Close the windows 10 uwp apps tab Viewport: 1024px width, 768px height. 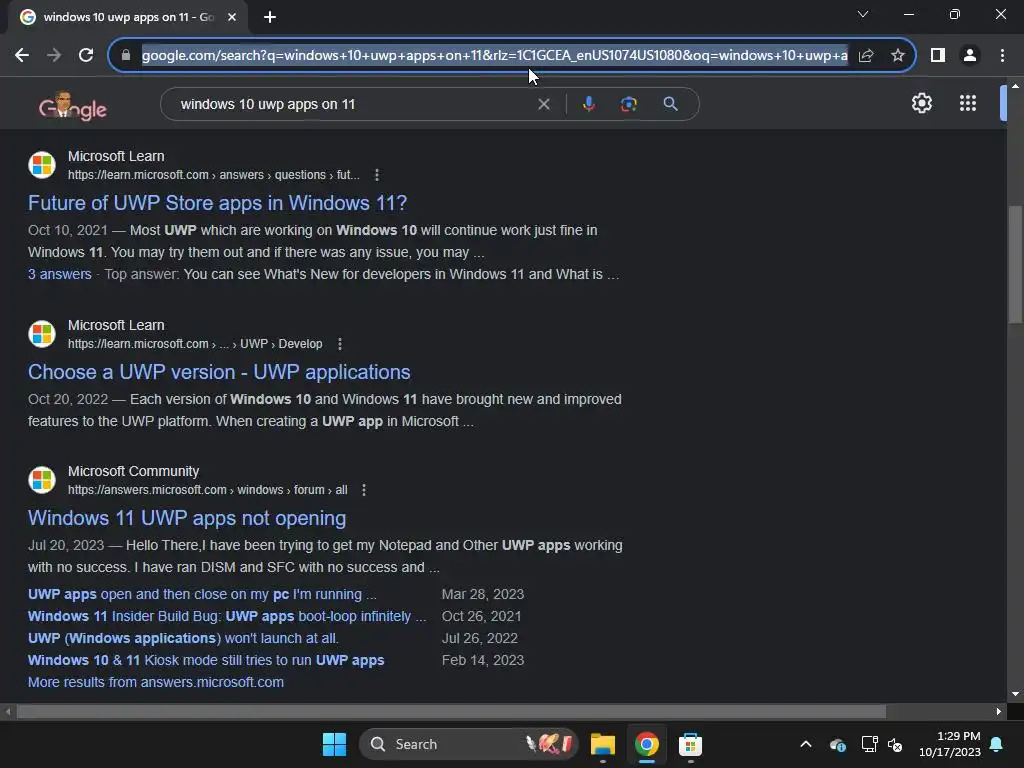232,17
